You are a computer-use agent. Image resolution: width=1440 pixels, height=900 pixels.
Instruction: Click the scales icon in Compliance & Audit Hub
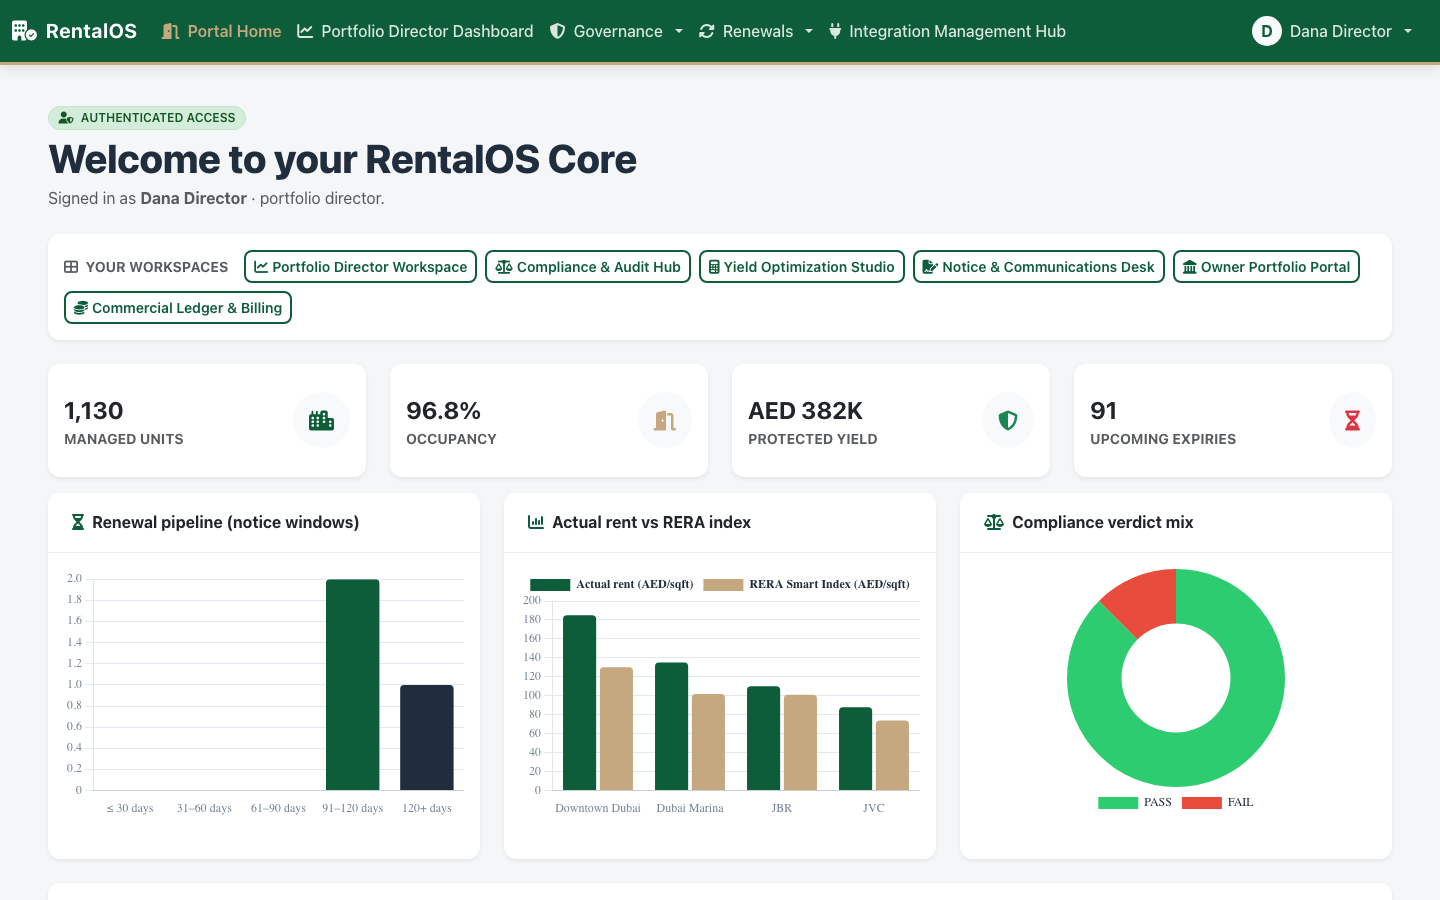click(504, 267)
